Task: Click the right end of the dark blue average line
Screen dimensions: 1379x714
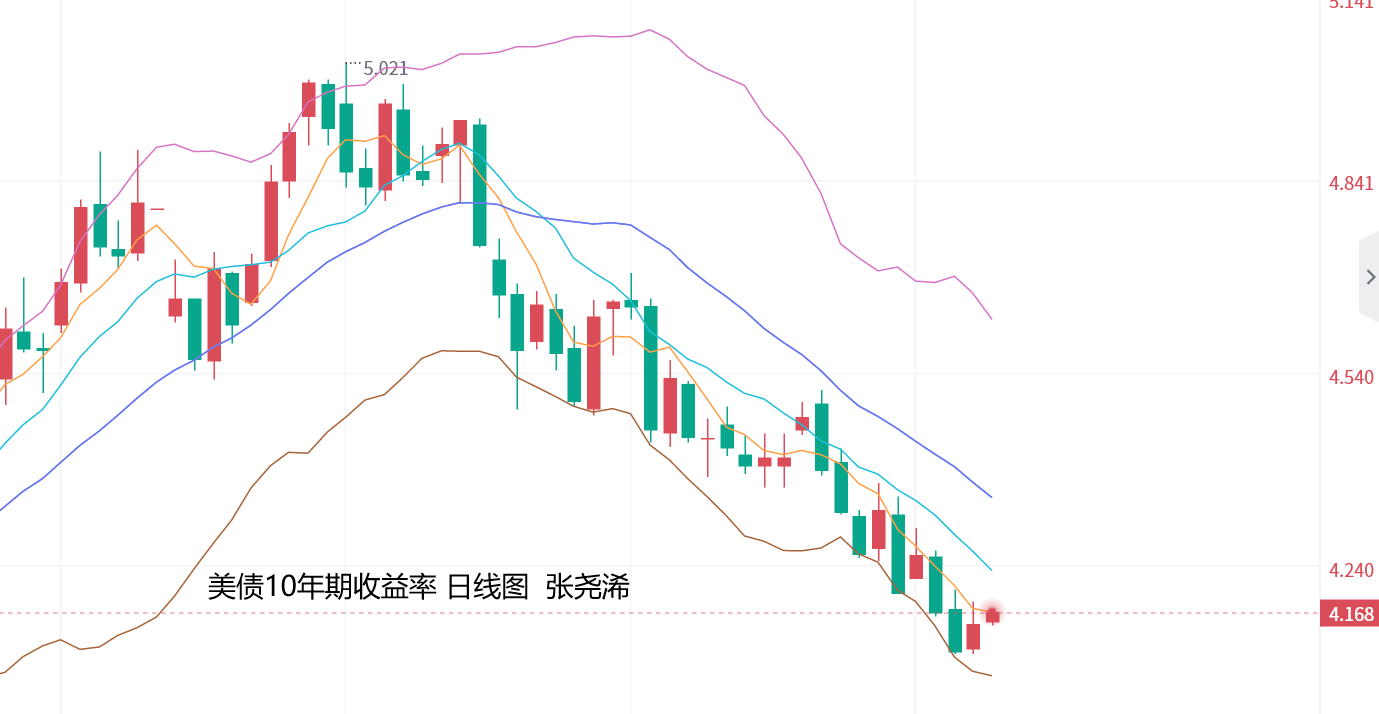Action: pyautogui.click(x=990, y=496)
